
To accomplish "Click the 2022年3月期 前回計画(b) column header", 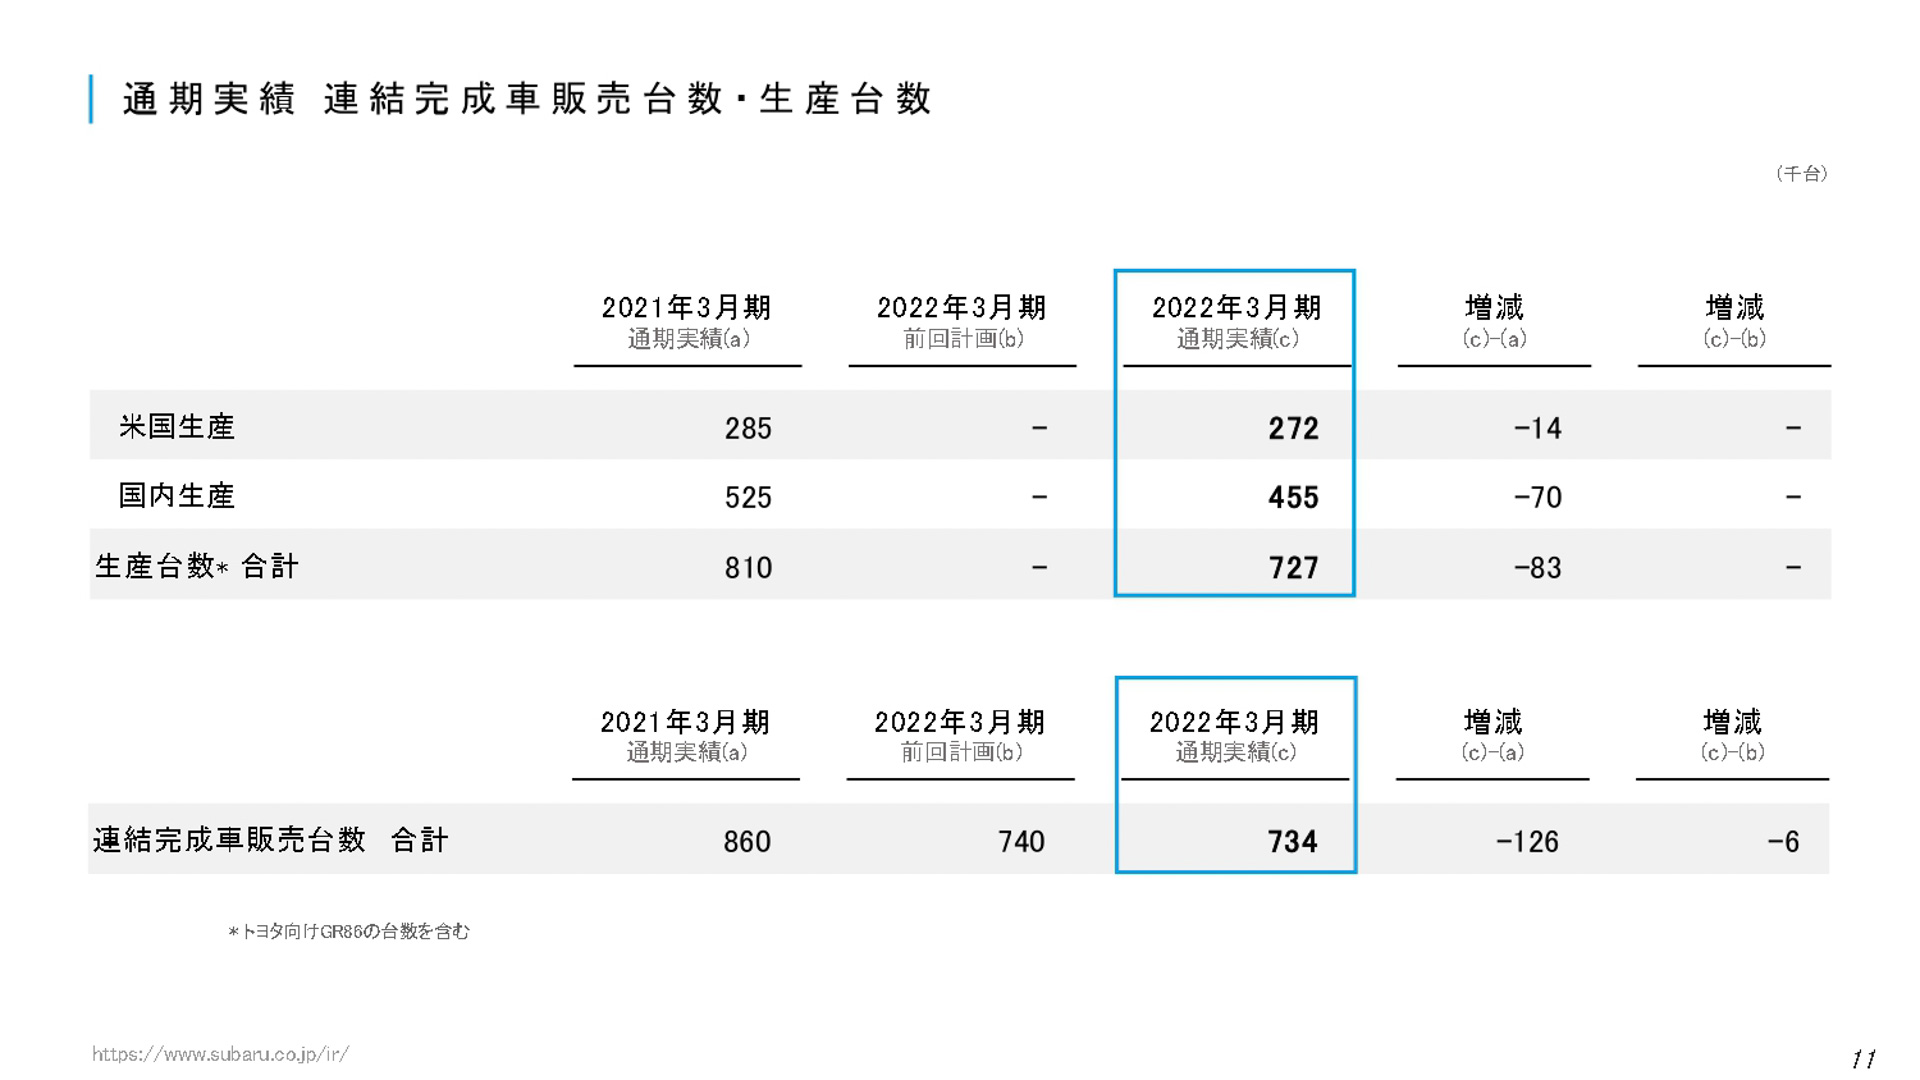I will coord(962,320).
